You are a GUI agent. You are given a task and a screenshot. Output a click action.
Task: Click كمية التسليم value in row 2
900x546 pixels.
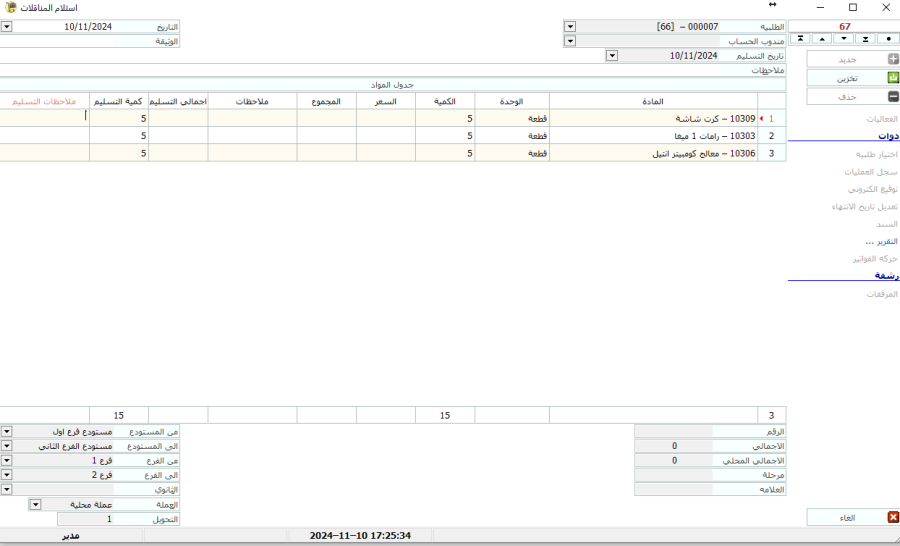[x=119, y=135]
